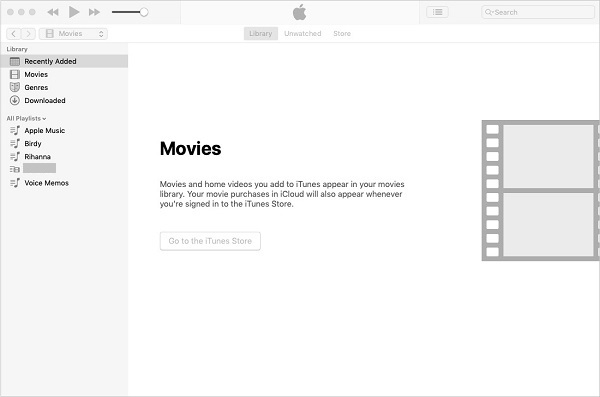
Task: Select the Library tab
Action: point(261,34)
